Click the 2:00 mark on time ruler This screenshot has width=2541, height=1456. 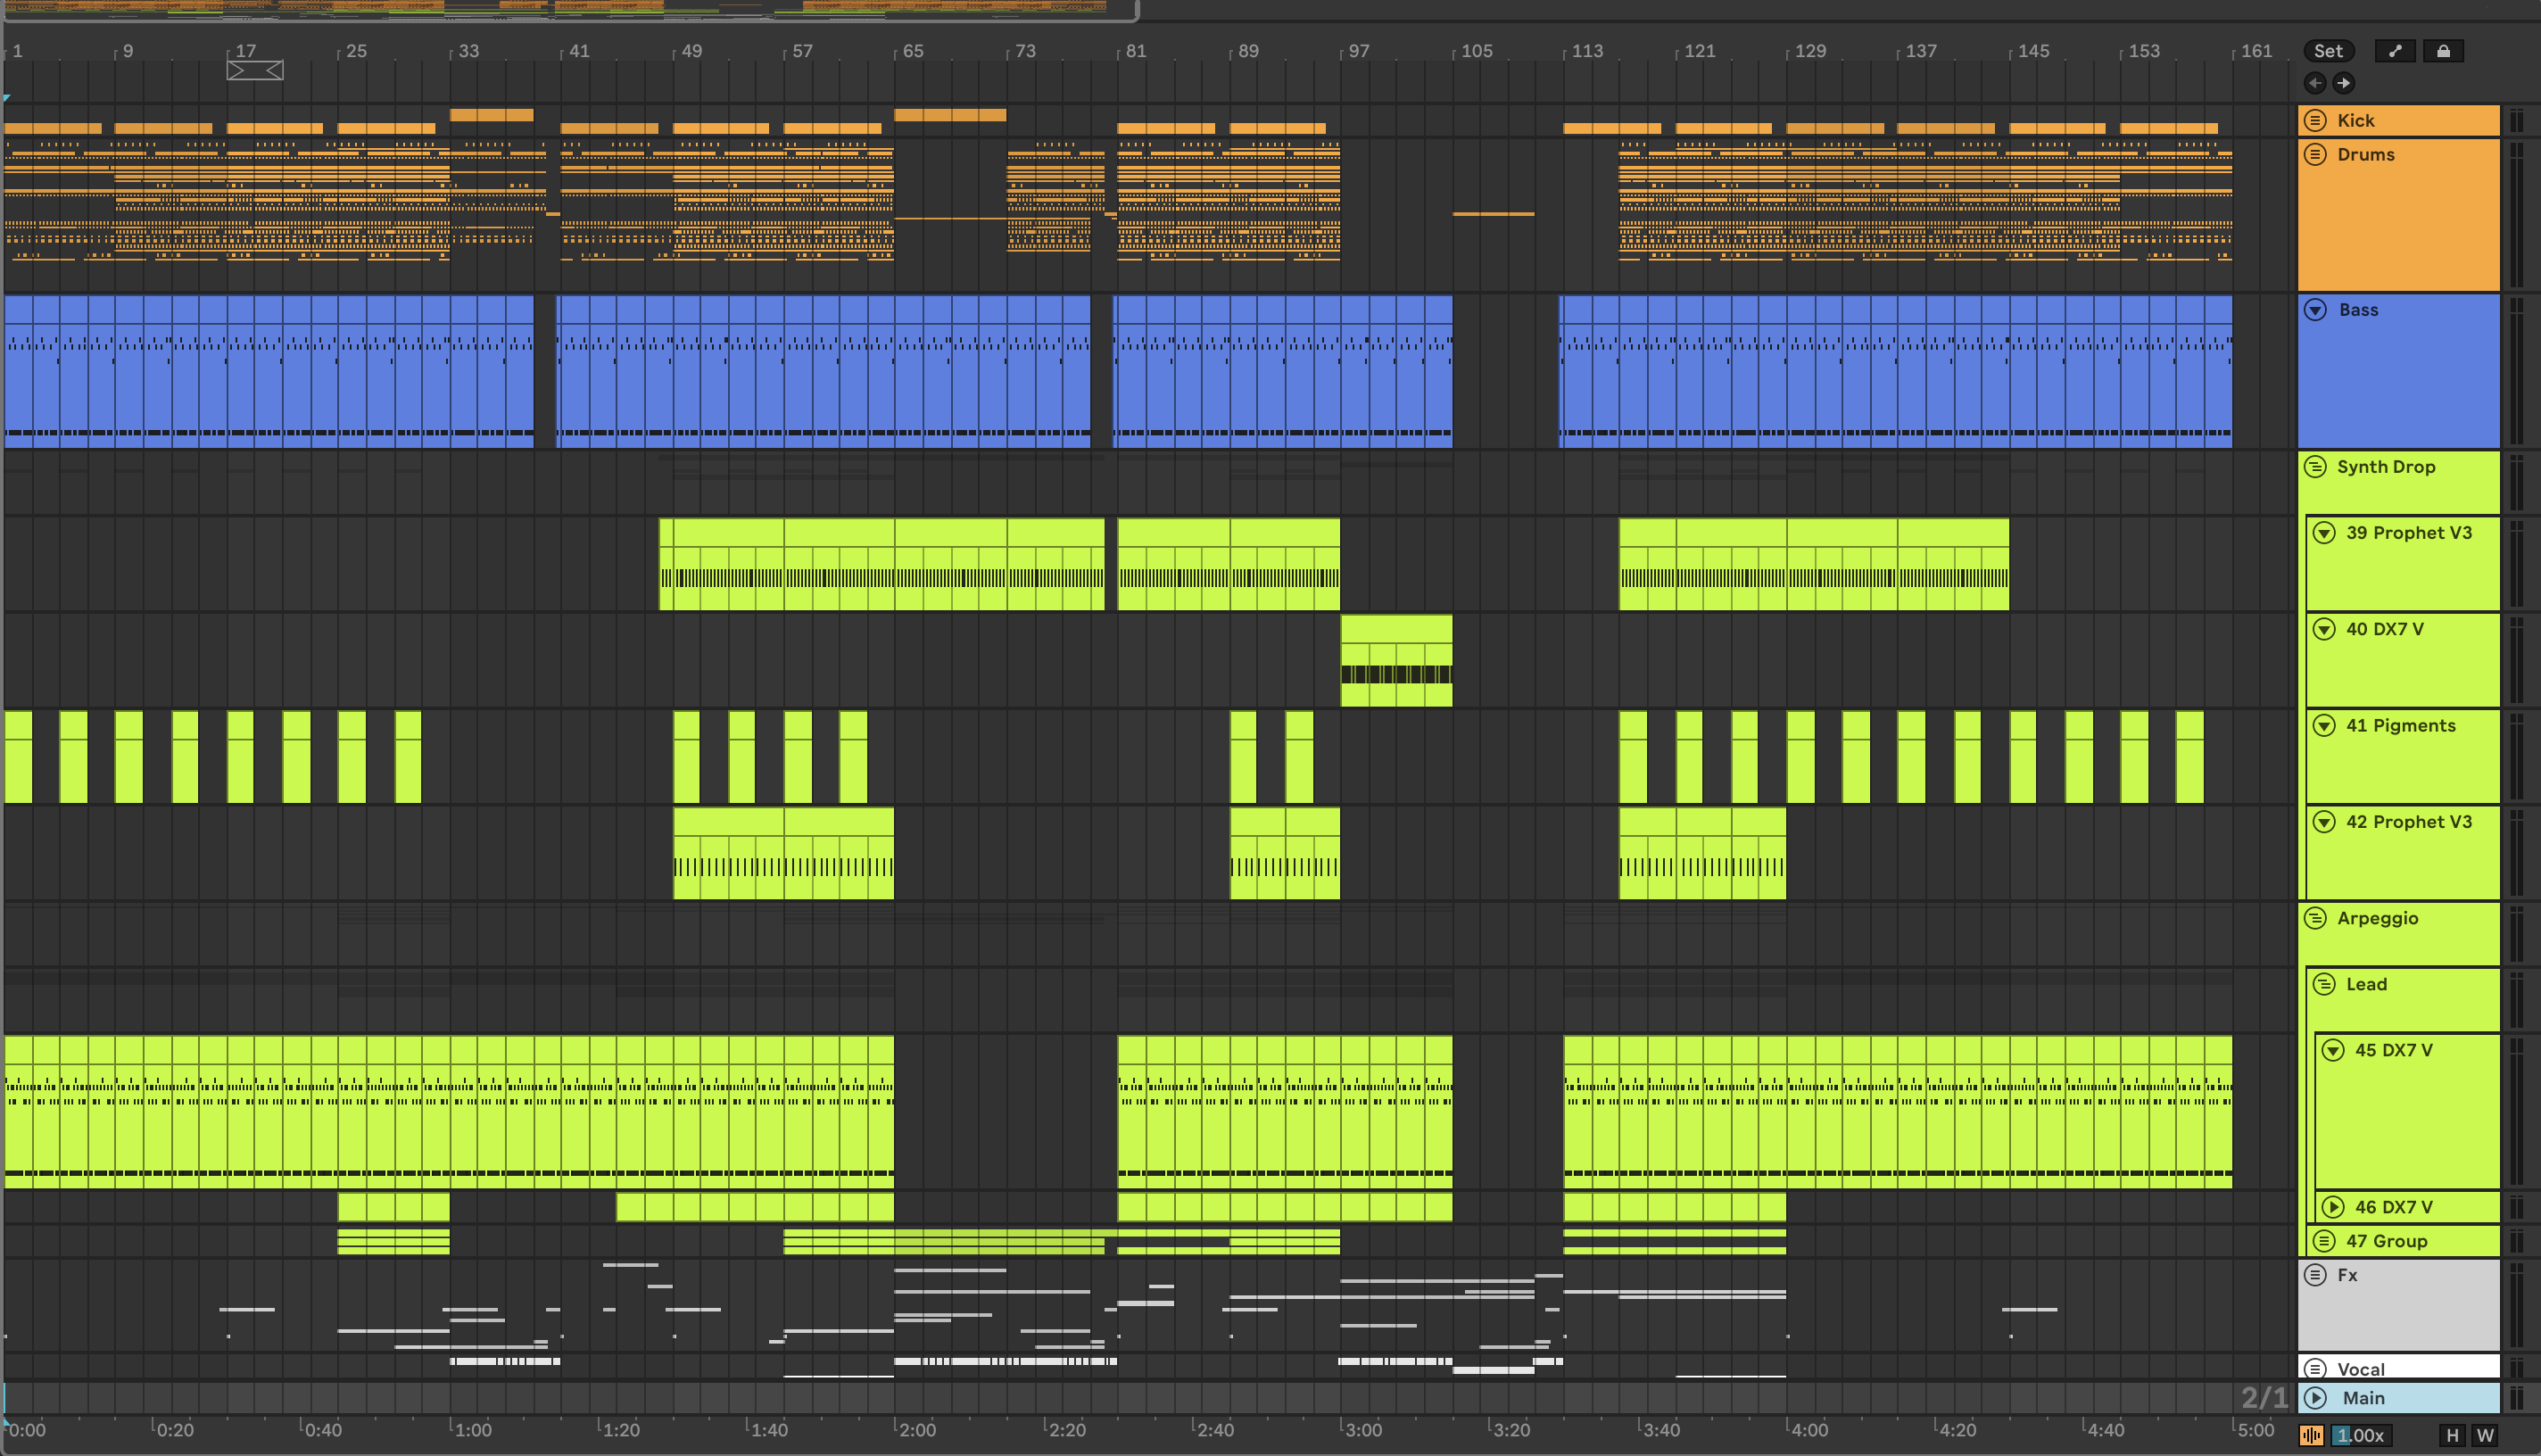click(x=917, y=1430)
